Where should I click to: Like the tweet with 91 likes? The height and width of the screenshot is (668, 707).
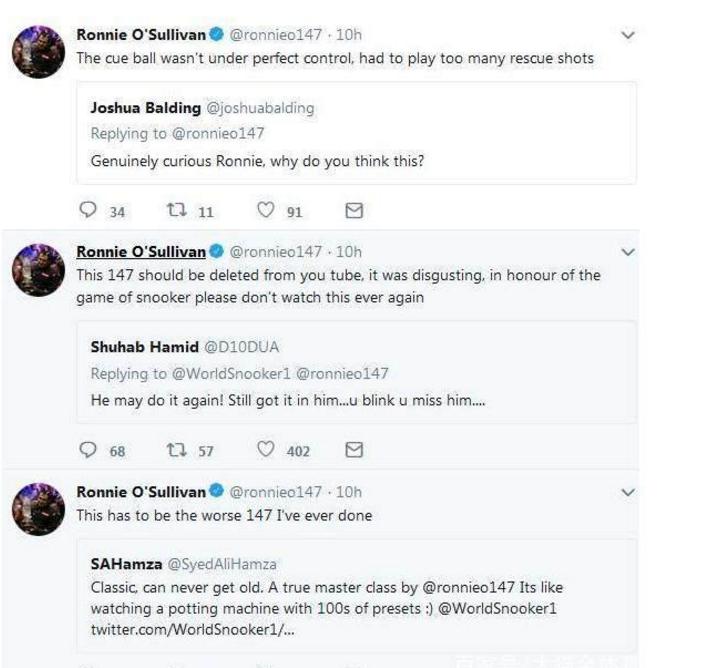tap(265, 211)
